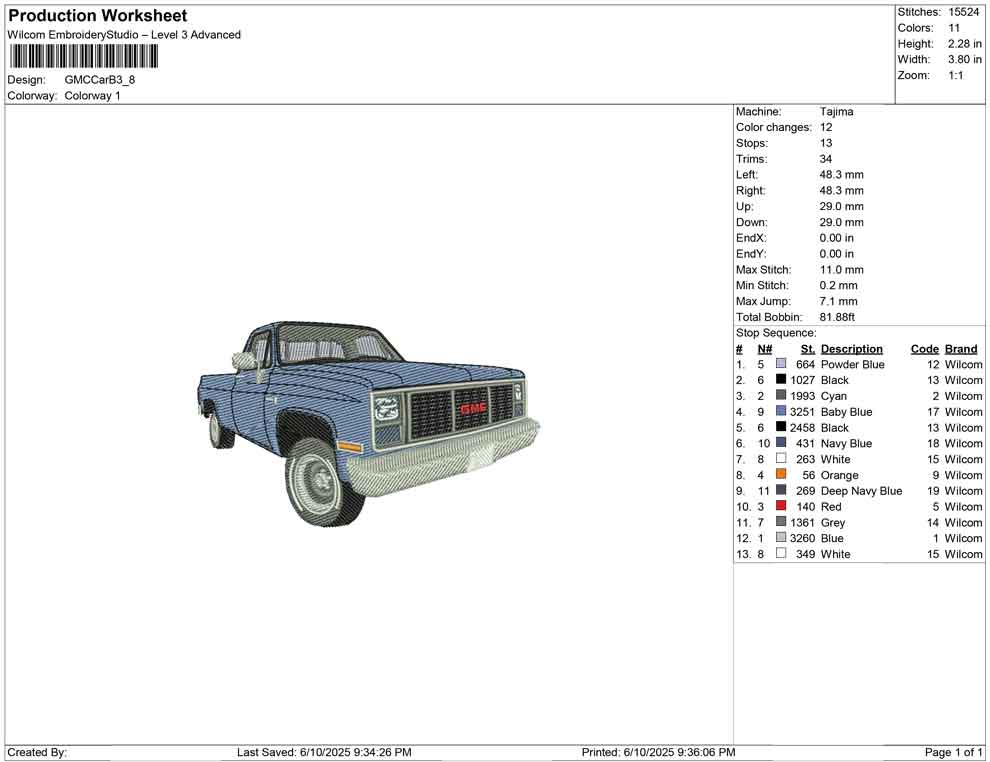Image resolution: width=990 pixels, height=762 pixels.
Task: Select the Orange color swatch in stop 8
Action: pyautogui.click(x=781, y=475)
